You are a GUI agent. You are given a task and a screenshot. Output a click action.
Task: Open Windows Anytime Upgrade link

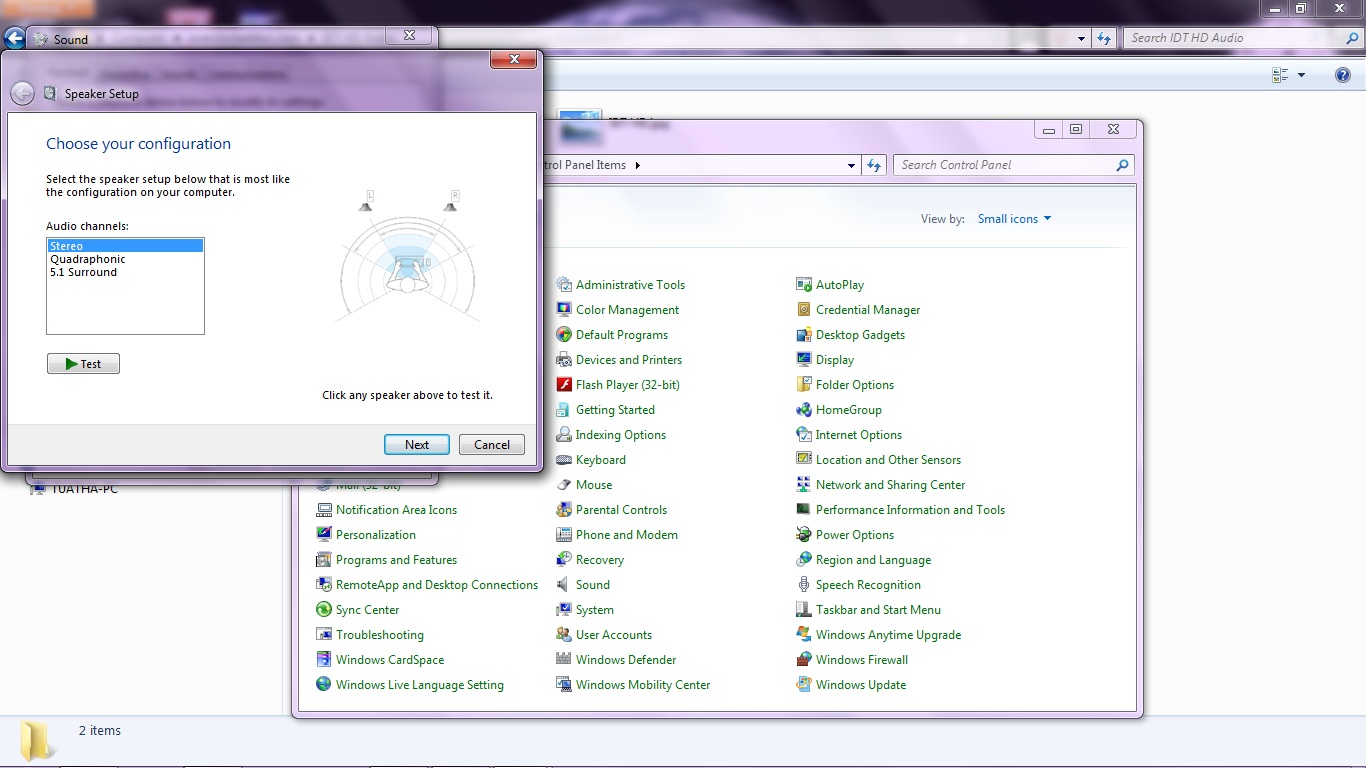[x=888, y=635]
